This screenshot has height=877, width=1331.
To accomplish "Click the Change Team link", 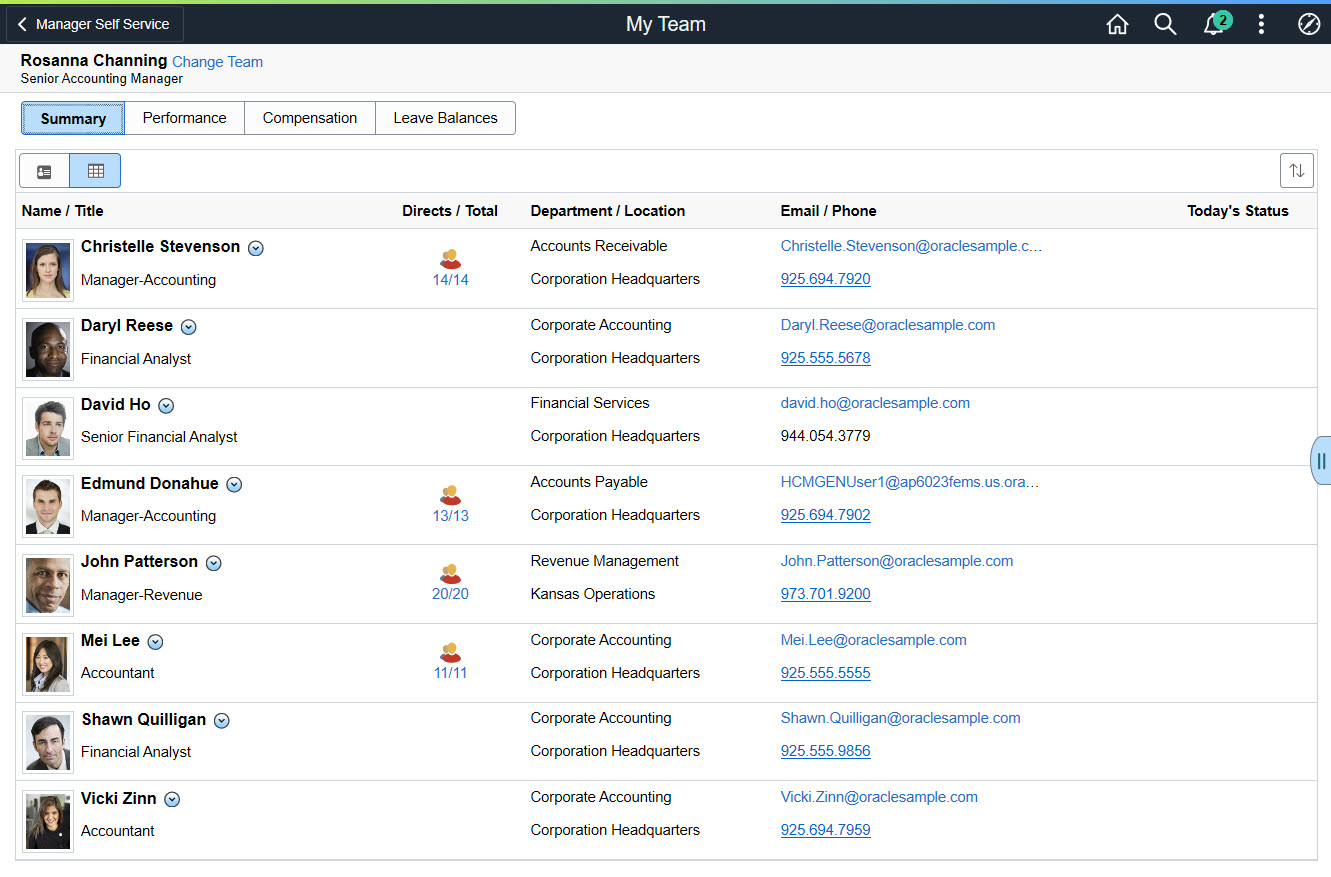I will click(x=217, y=62).
